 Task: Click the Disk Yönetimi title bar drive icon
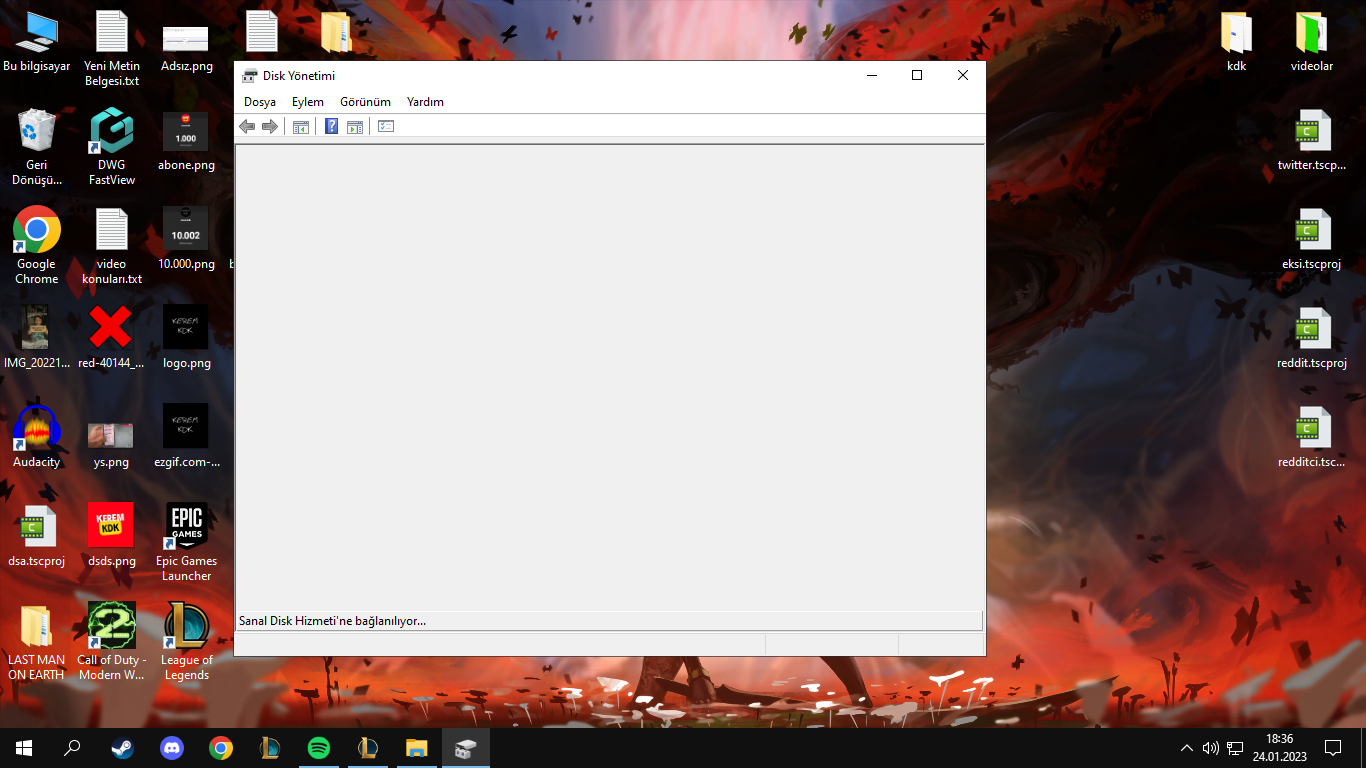coord(250,76)
